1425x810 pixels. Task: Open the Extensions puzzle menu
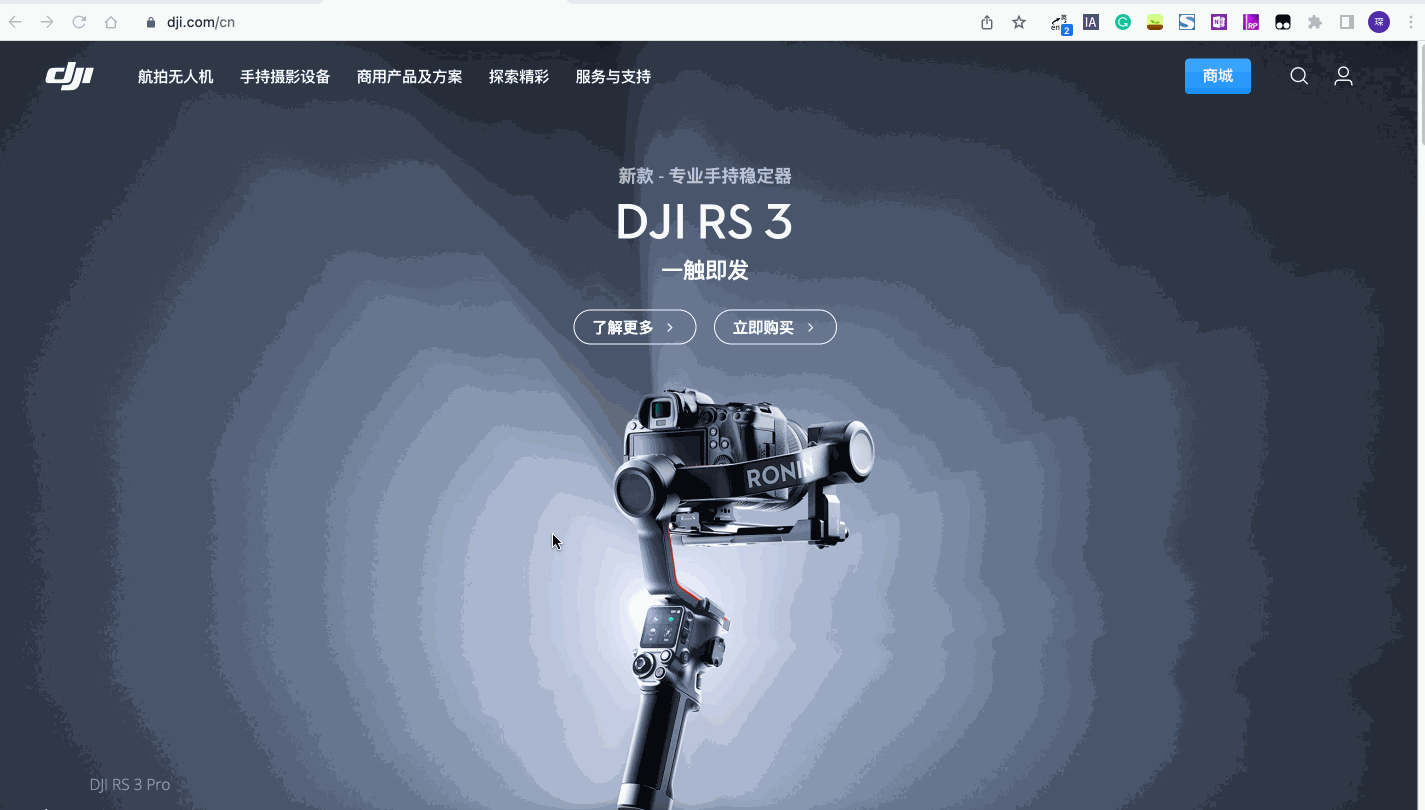[x=1315, y=22]
